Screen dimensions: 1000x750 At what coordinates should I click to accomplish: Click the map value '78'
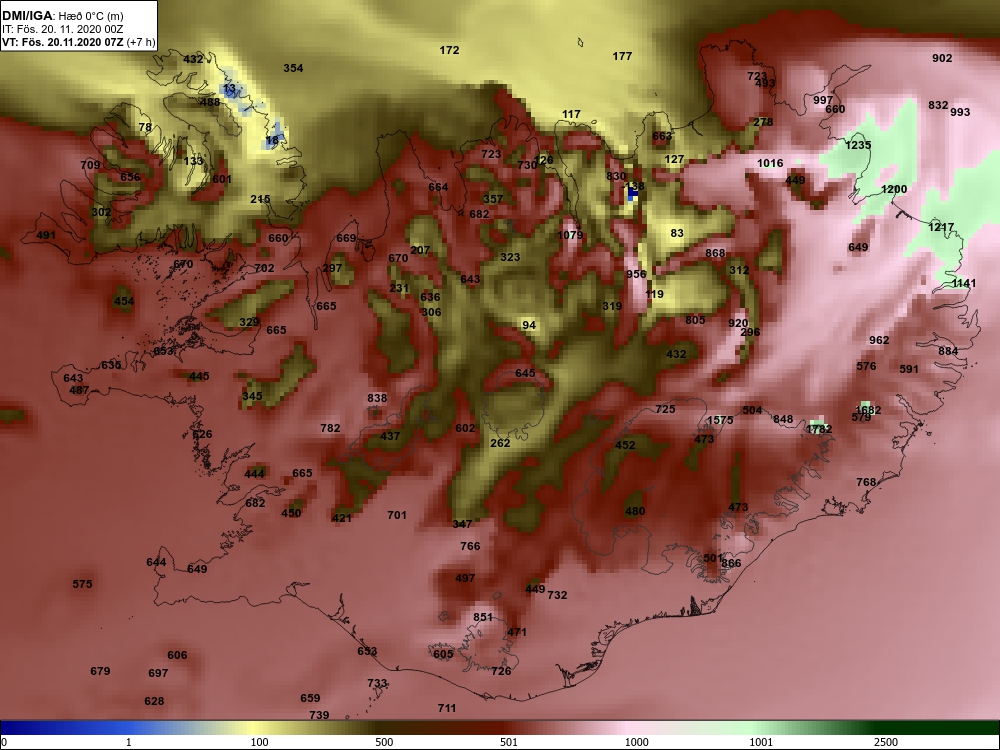coord(145,127)
